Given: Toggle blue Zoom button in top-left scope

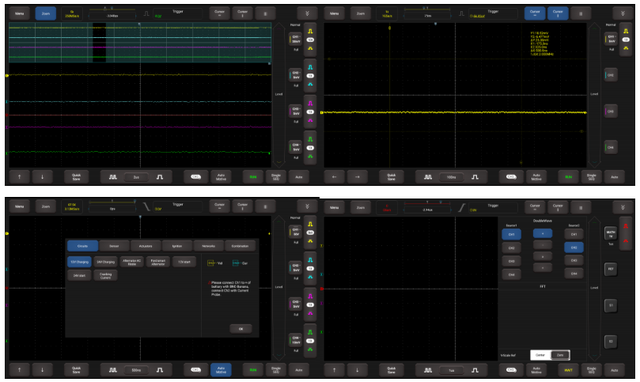Looking at the screenshot, I should click(x=46, y=13).
